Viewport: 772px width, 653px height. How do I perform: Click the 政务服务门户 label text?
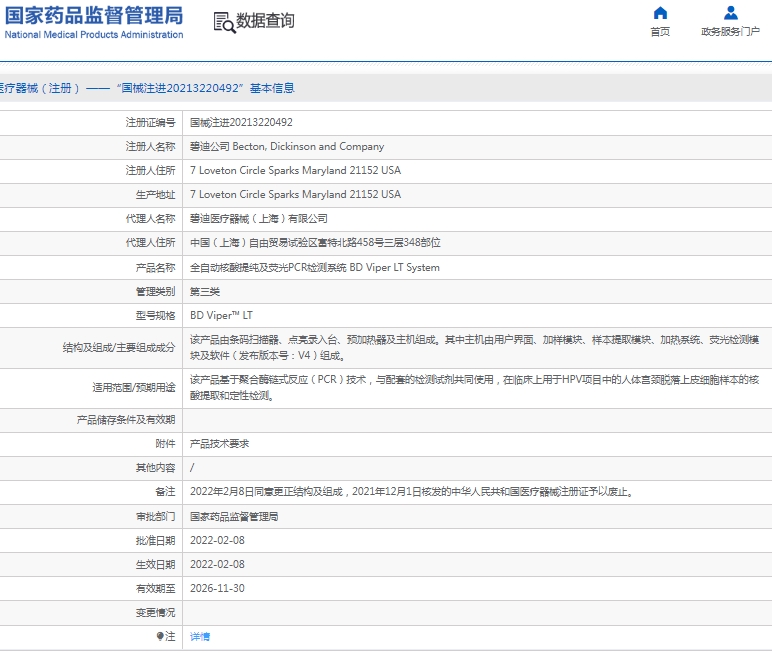[731, 32]
